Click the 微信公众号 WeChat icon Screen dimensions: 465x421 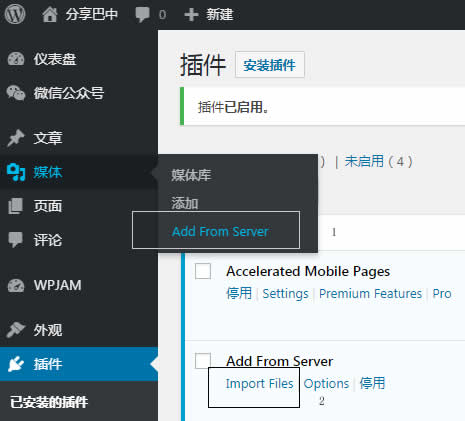tap(16, 93)
